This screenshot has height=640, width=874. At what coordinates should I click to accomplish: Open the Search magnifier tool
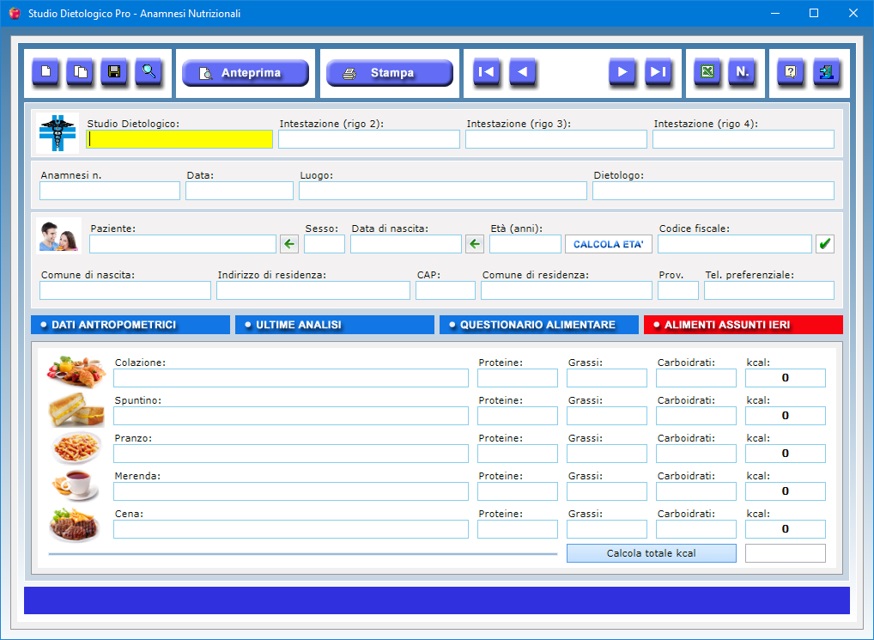(149, 72)
